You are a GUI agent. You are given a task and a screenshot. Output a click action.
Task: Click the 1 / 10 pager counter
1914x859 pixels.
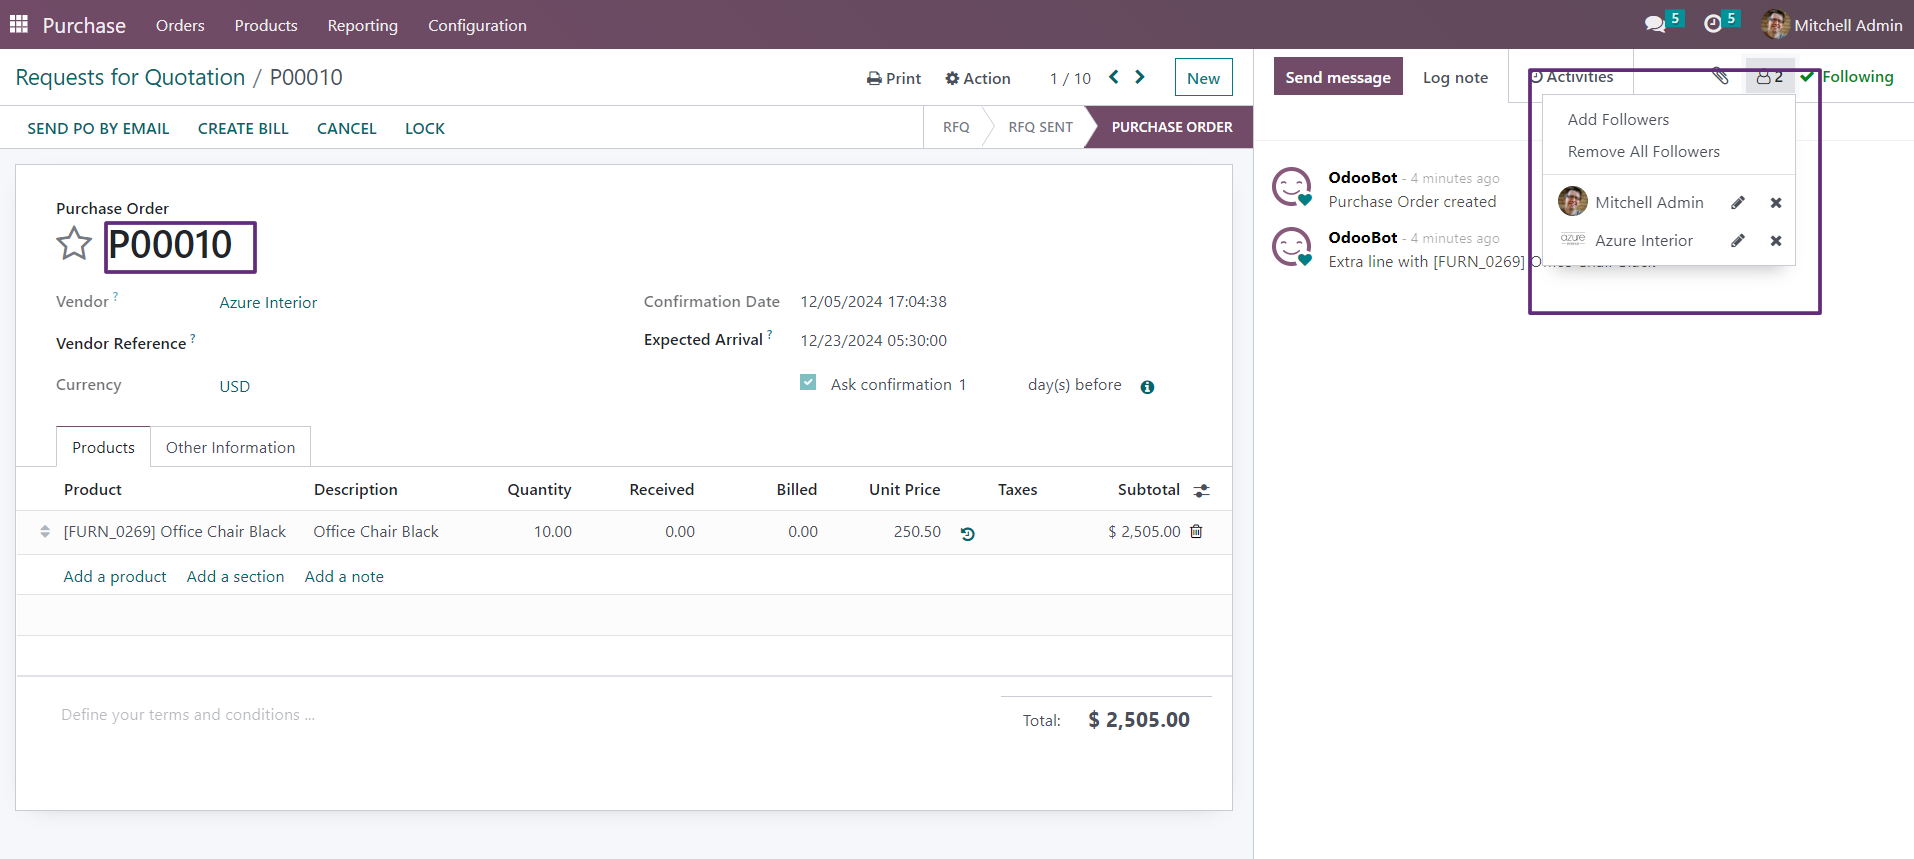tap(1070, 78)
